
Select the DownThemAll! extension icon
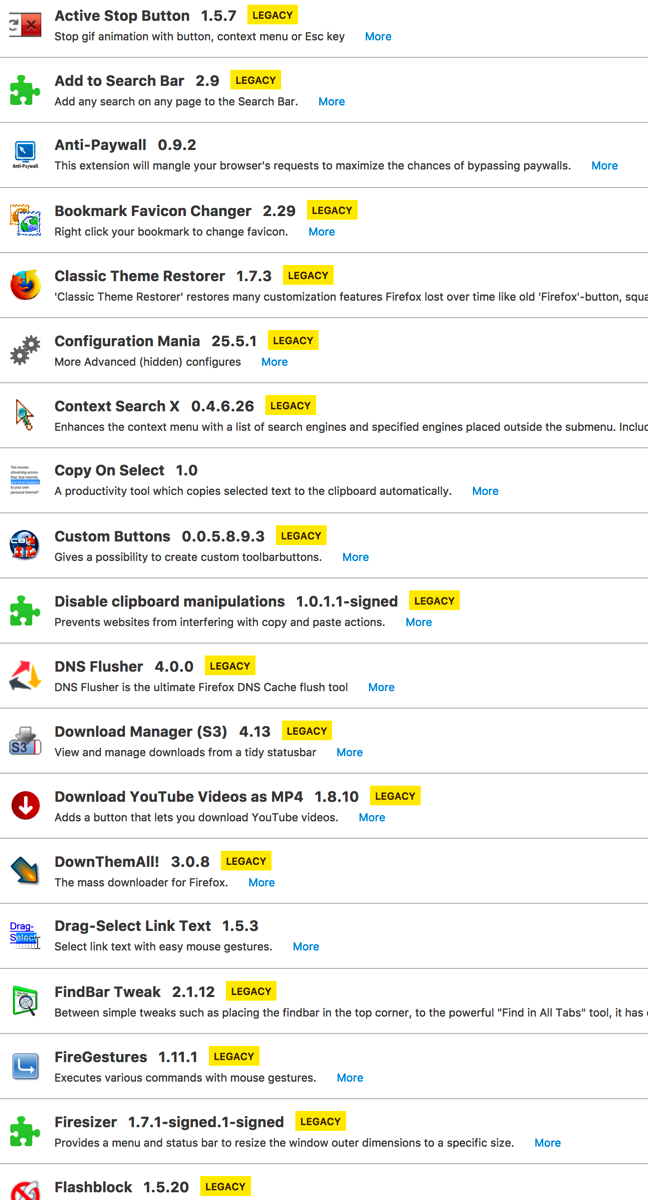24,871
